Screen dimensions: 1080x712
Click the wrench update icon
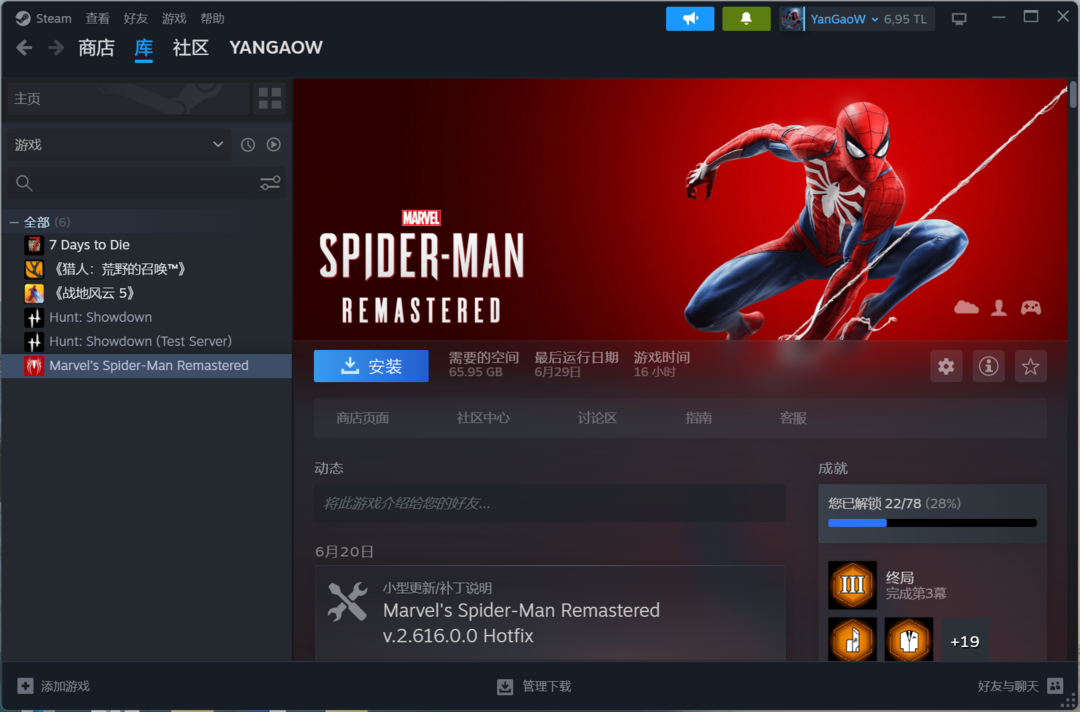point(347,602)
